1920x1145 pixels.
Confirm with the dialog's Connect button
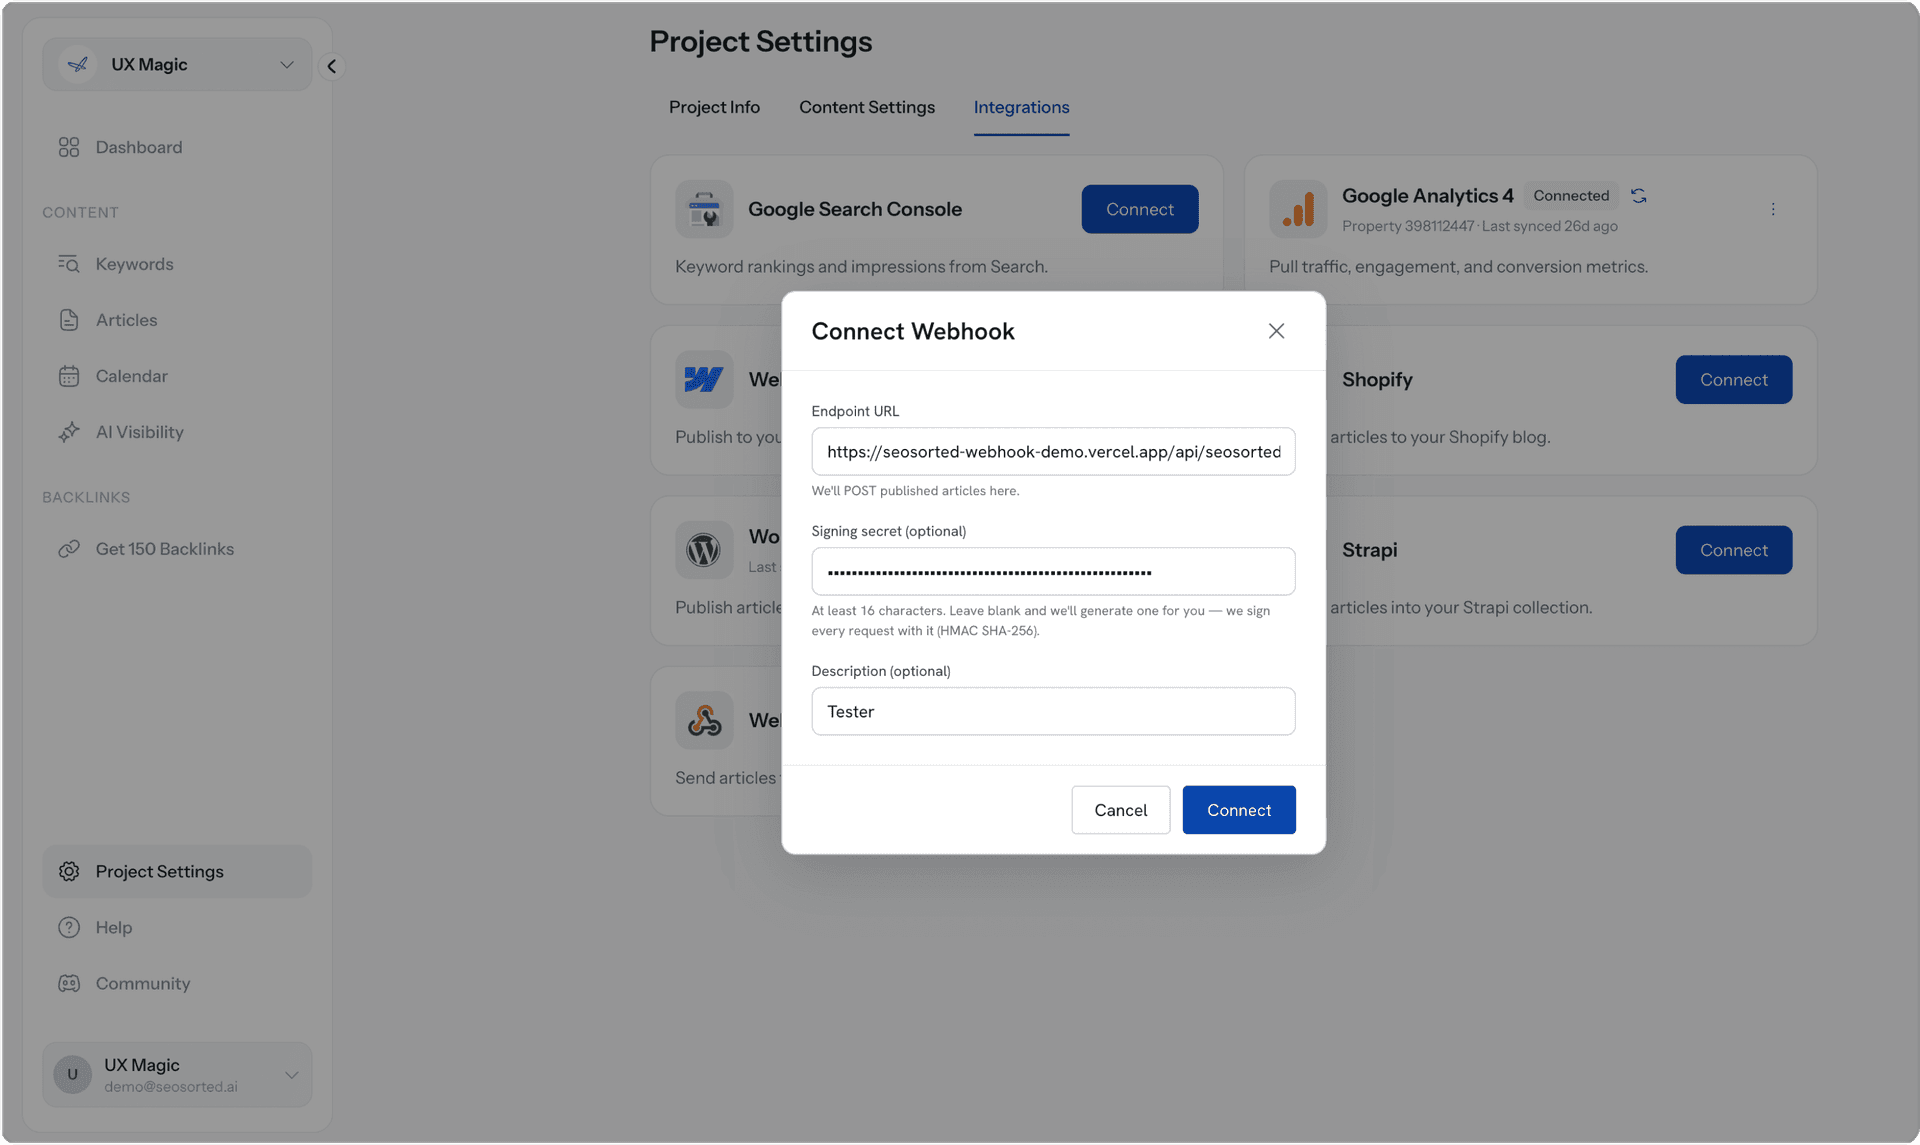[1239, 810]
